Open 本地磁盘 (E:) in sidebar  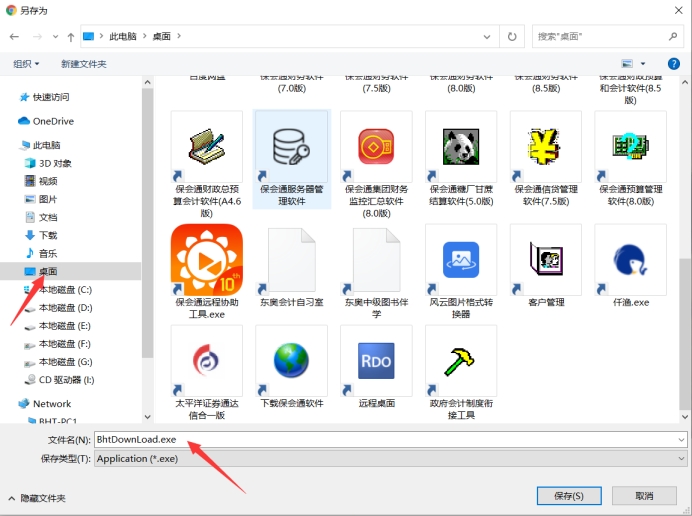point(57,326)
